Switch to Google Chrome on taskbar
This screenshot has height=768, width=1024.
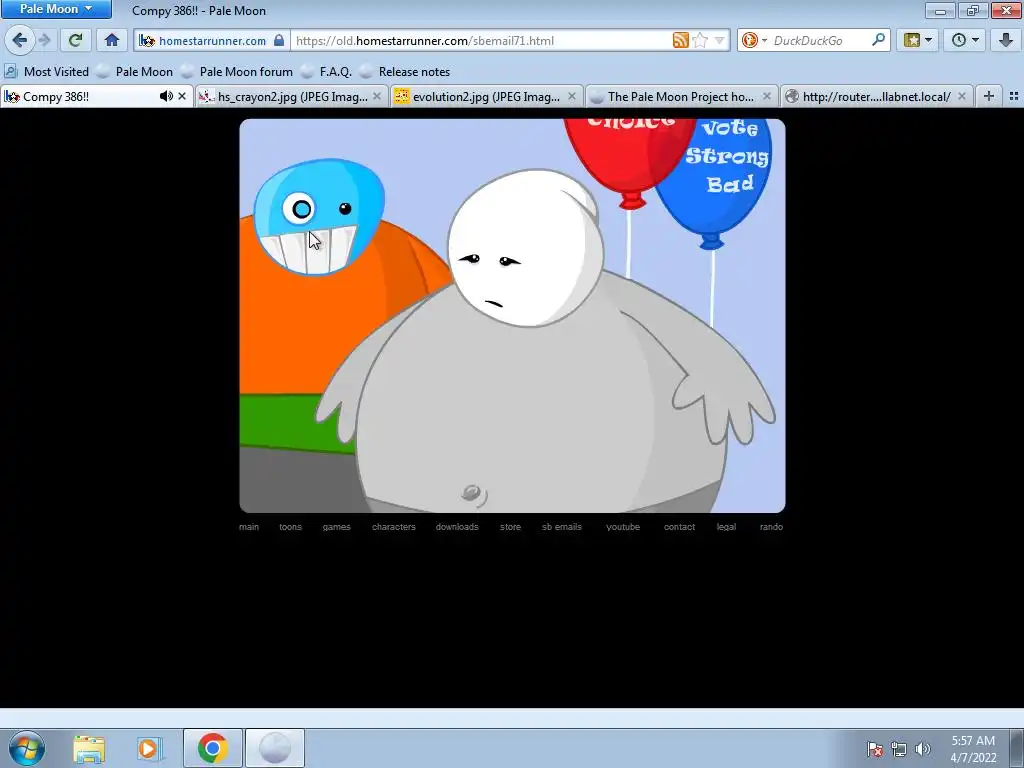tap(212, 748)
